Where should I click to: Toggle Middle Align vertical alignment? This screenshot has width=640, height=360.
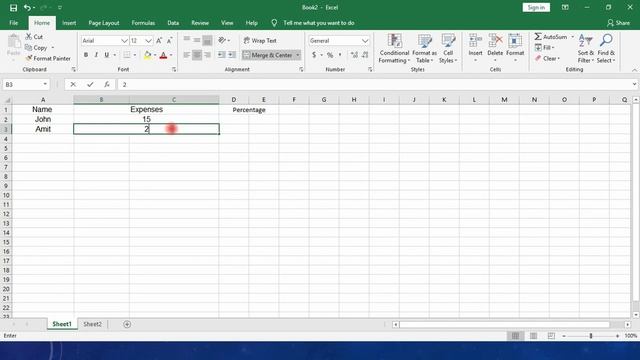click(197, 40)
